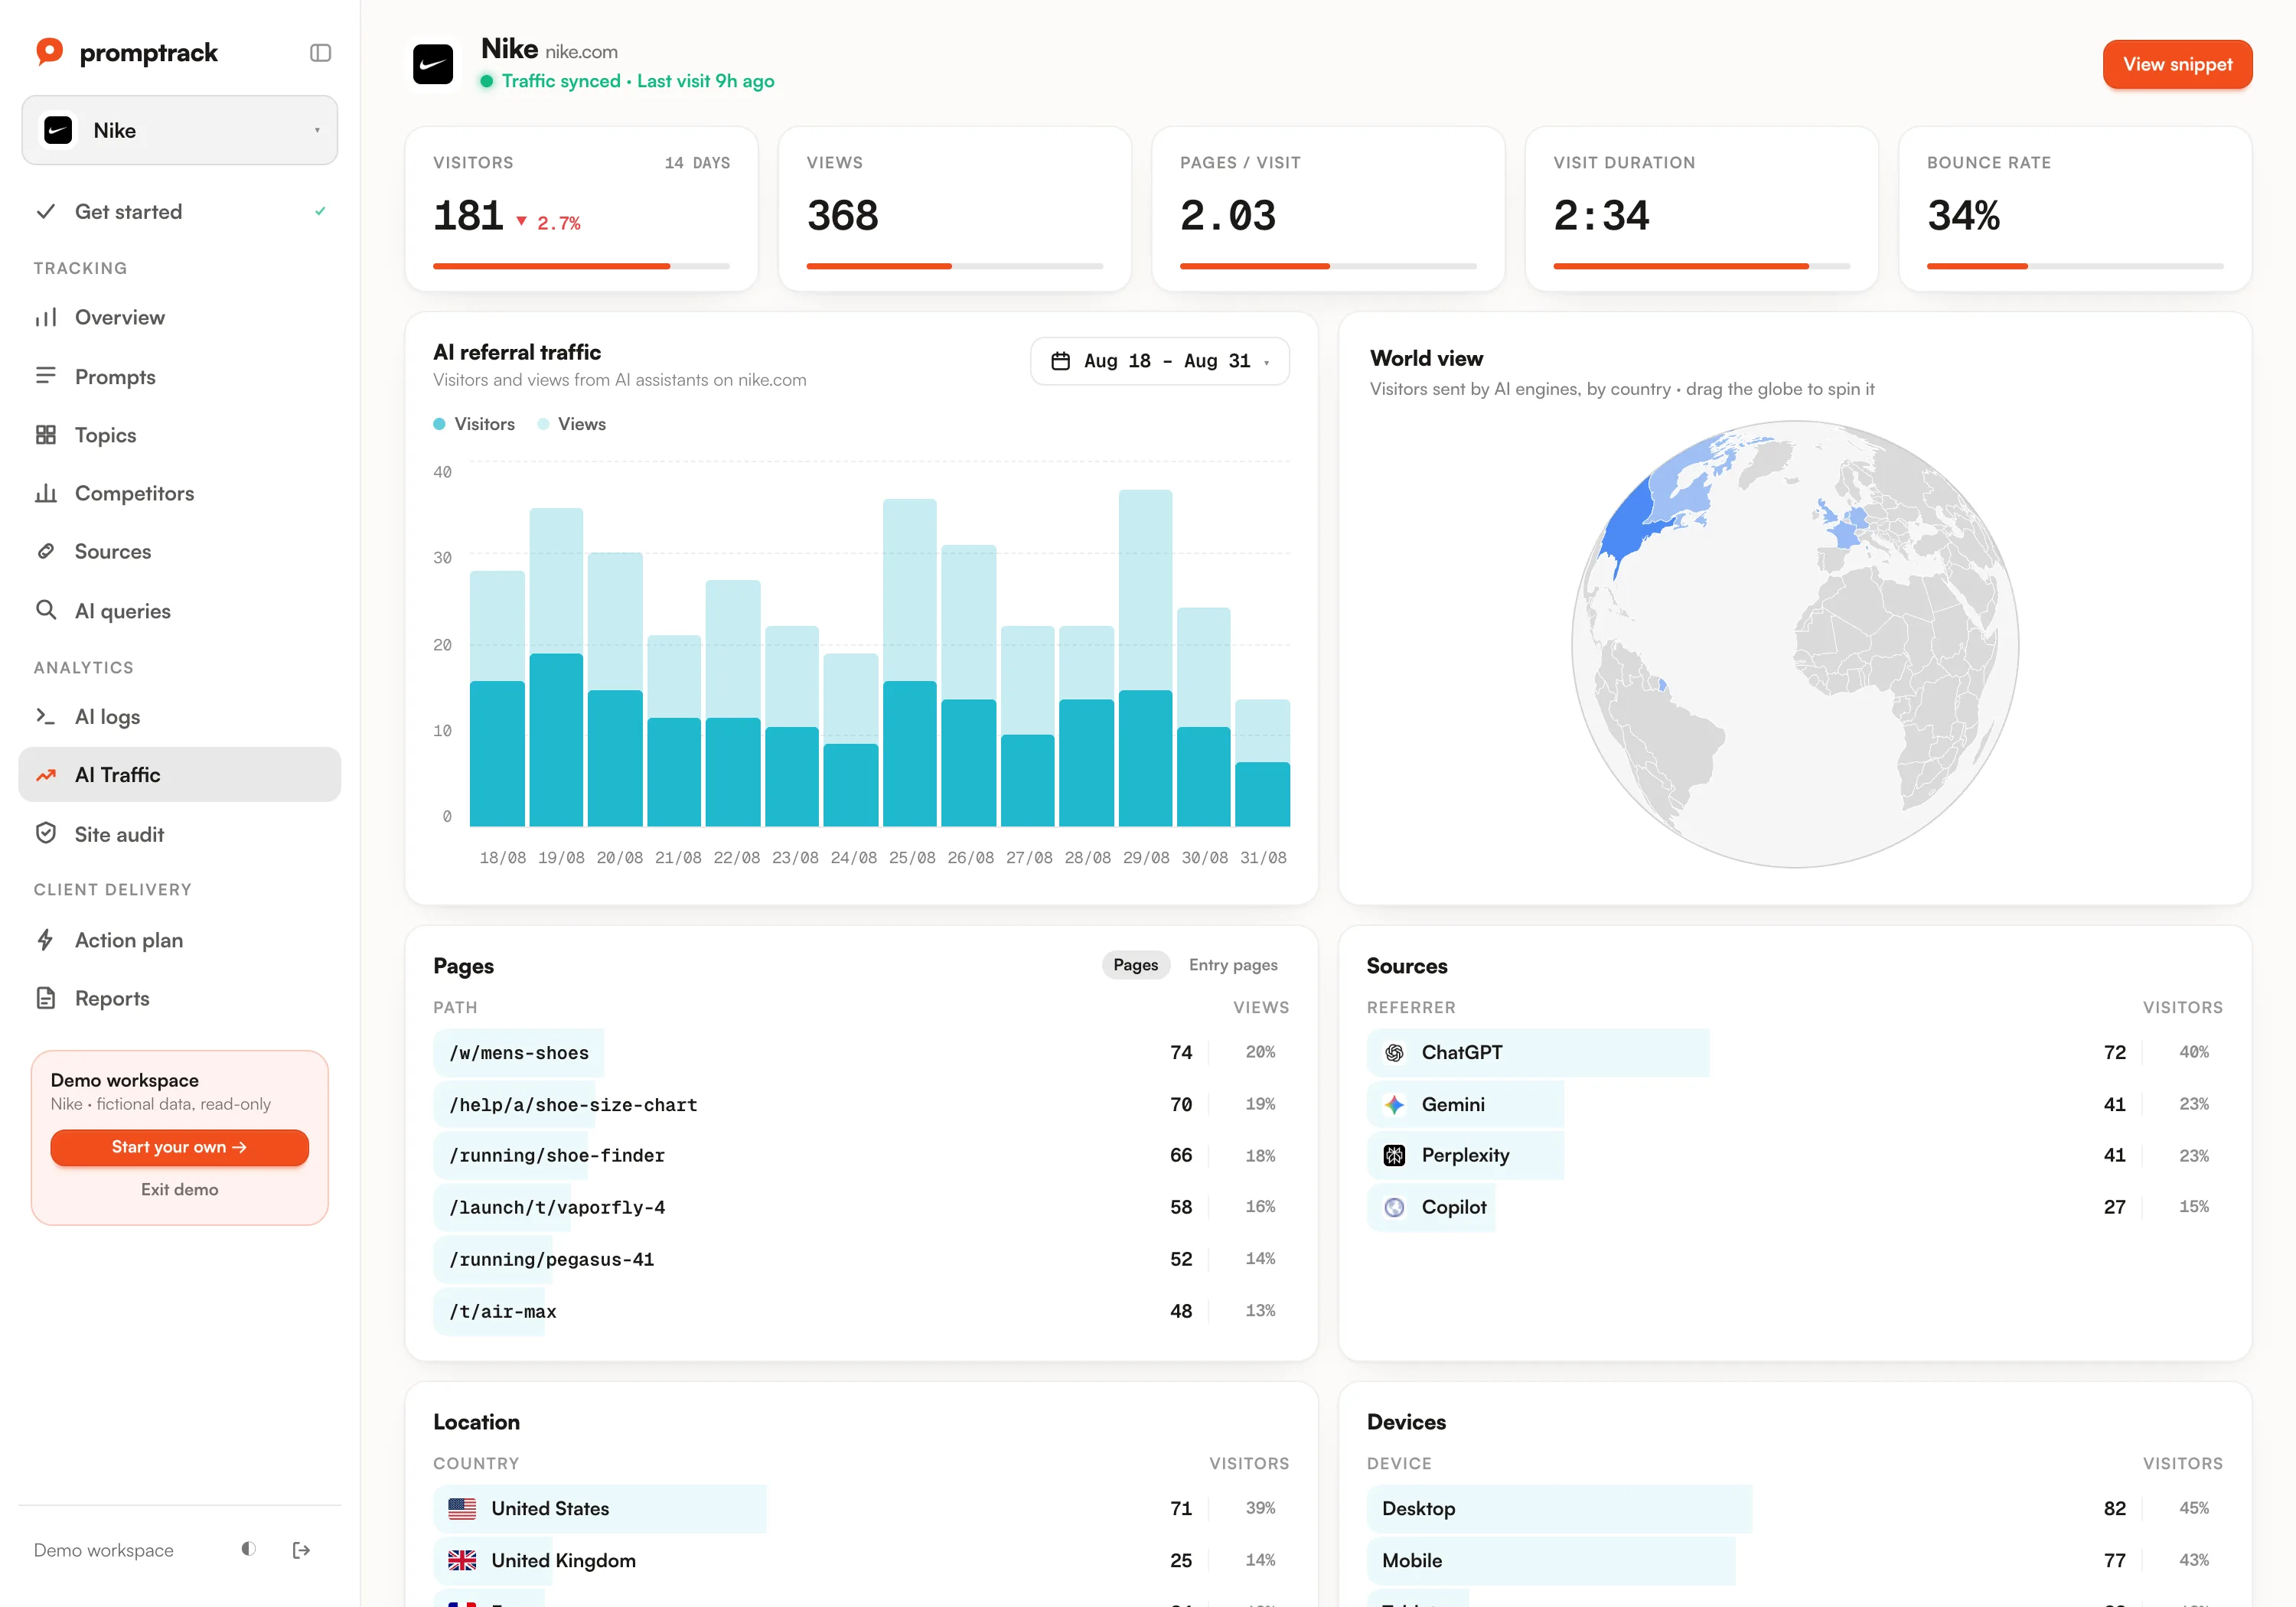2296x1607 pixels.
Task: Click the /w/mens-shoes path row
Action: [861, 1053]
